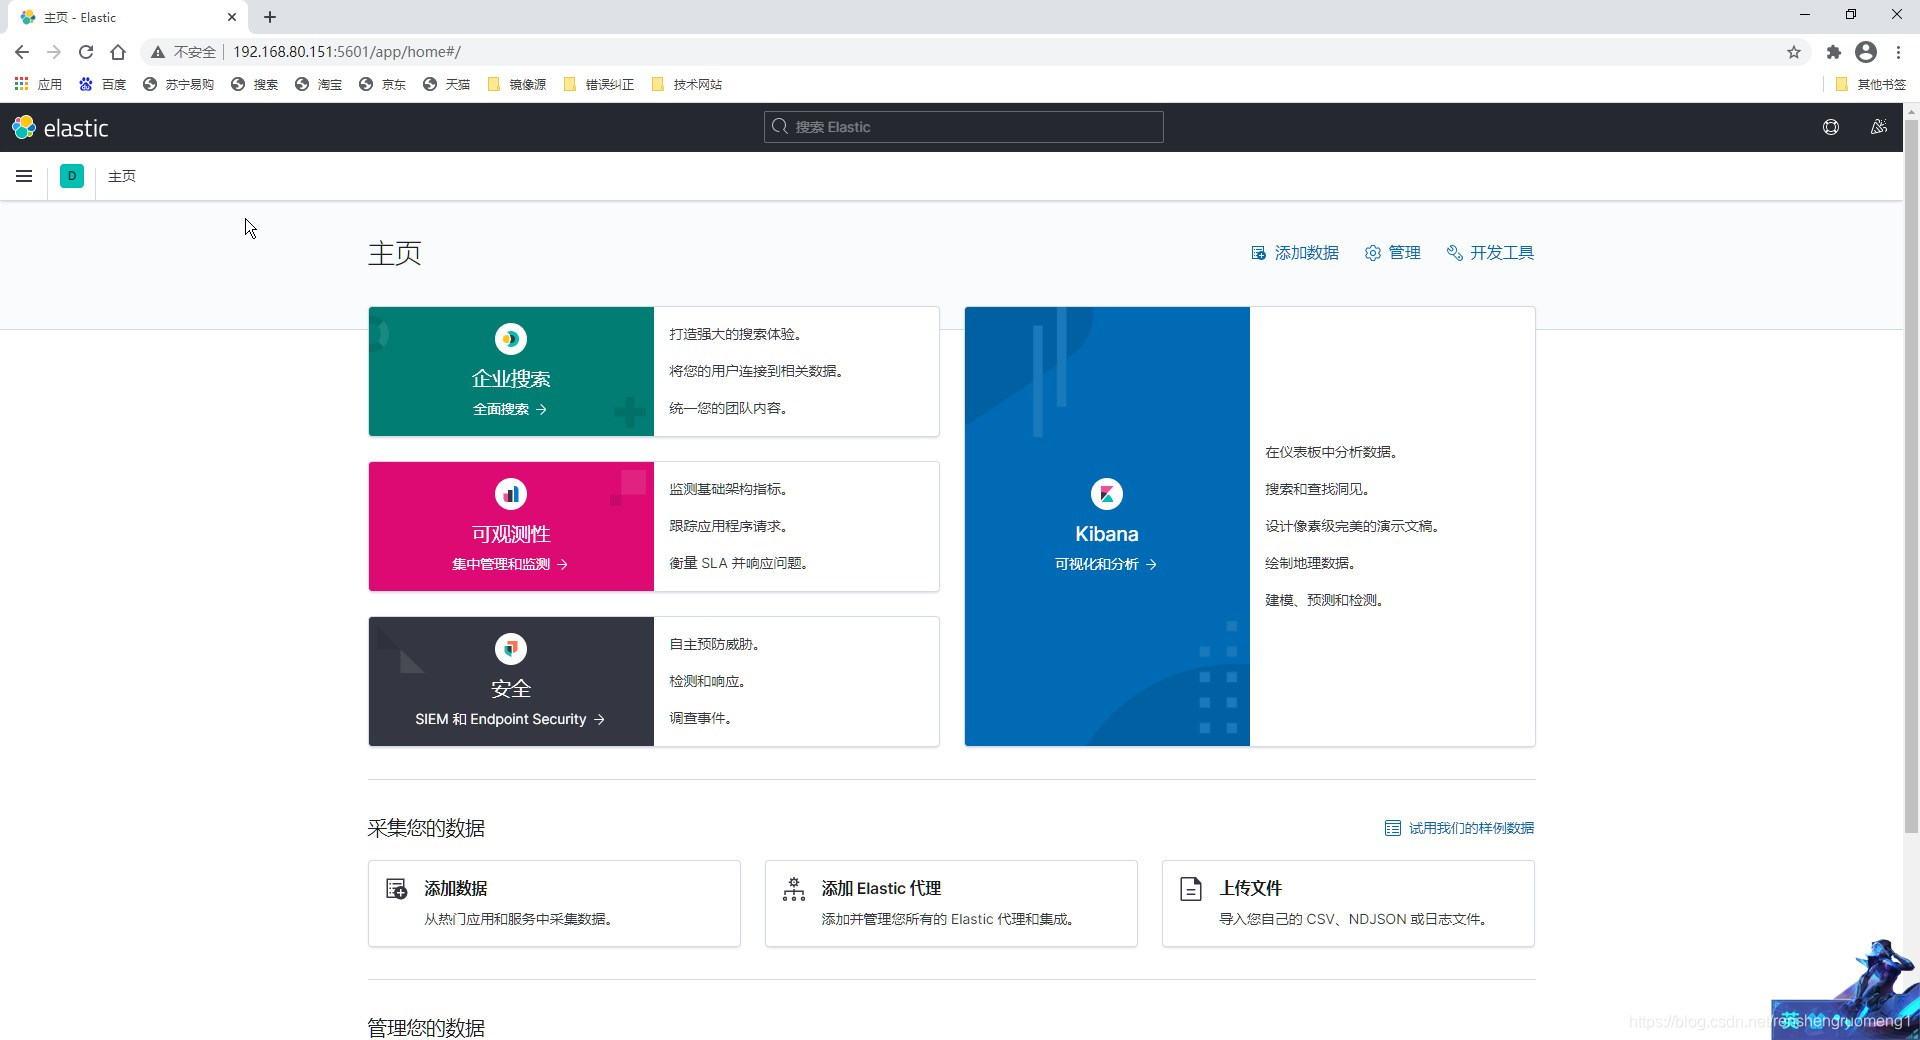Viewport: 1920px width, 1040px height.
Task: Click the Observability chart circular icon
Action: [511, 494]
